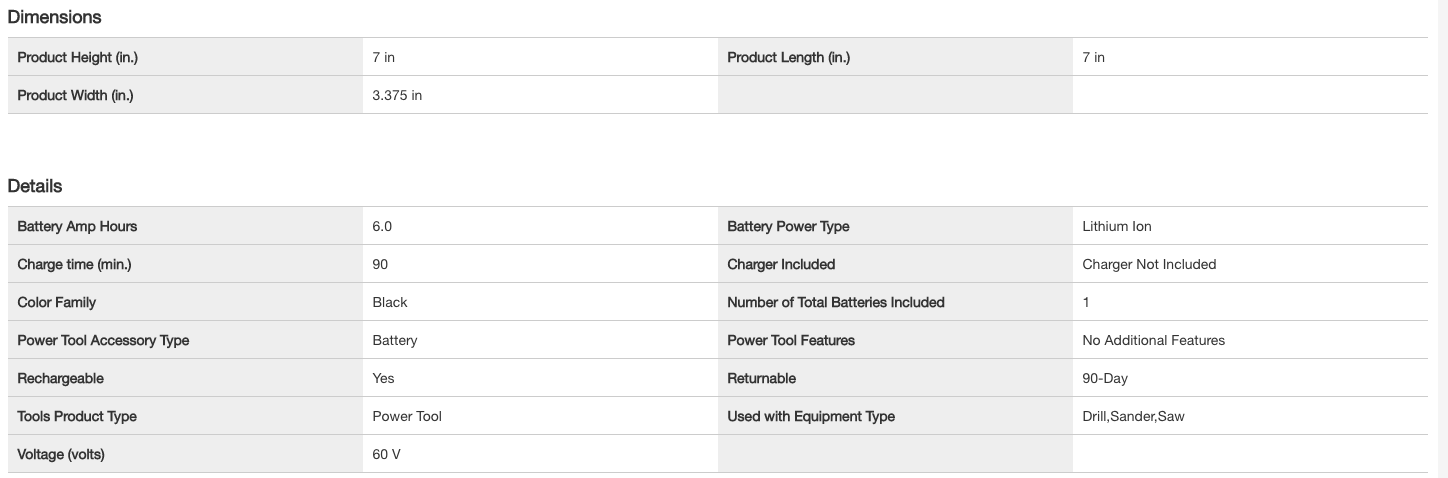Click the Returnable row label
Viewport: 1448px width, 478px height.
click(x=761, y=378)
